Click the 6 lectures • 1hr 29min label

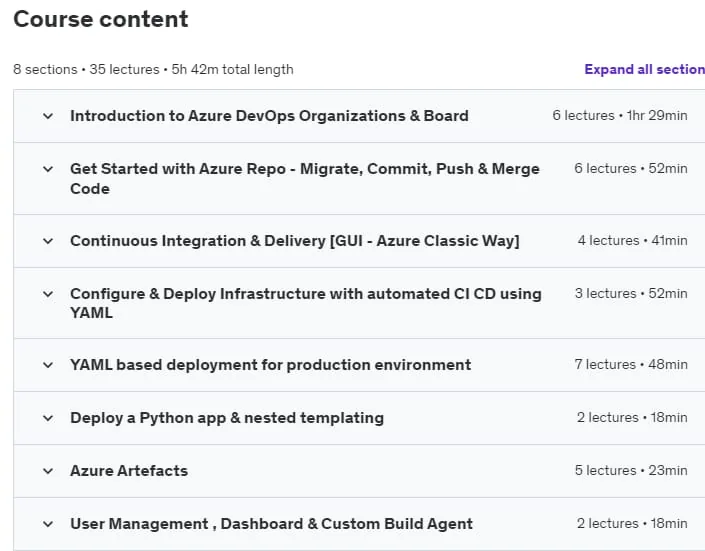coord(620,116)
